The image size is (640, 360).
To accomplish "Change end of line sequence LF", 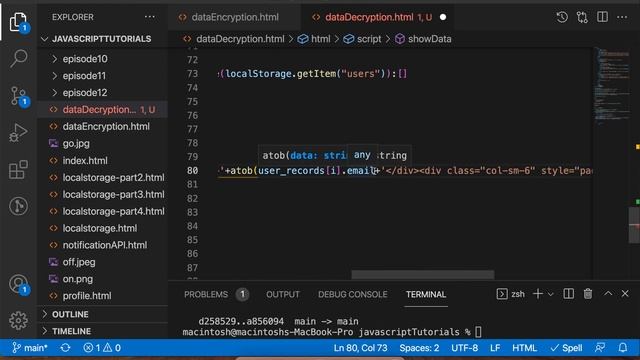I will pyautogui.click(x=495, y=348).
